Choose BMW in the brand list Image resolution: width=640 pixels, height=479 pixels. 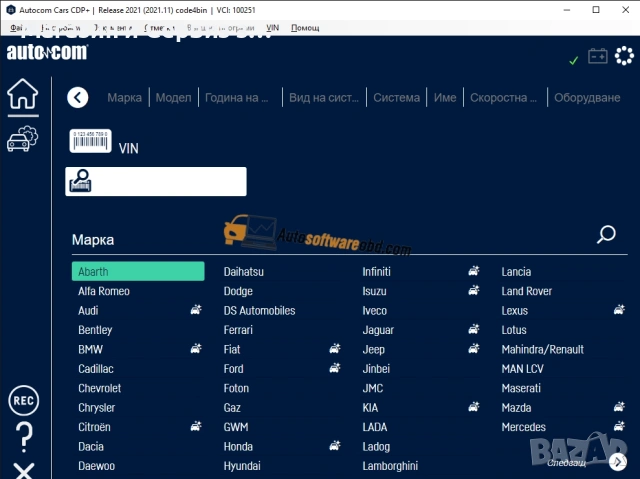(x=91, y=349)
